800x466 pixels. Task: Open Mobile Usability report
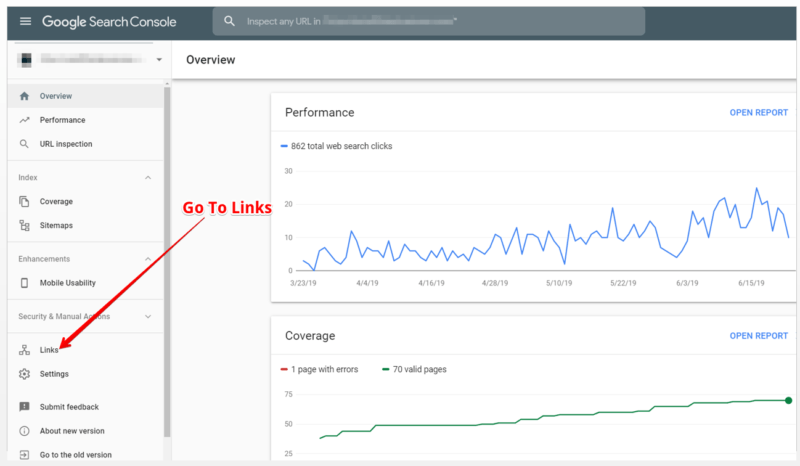[86, 283]
